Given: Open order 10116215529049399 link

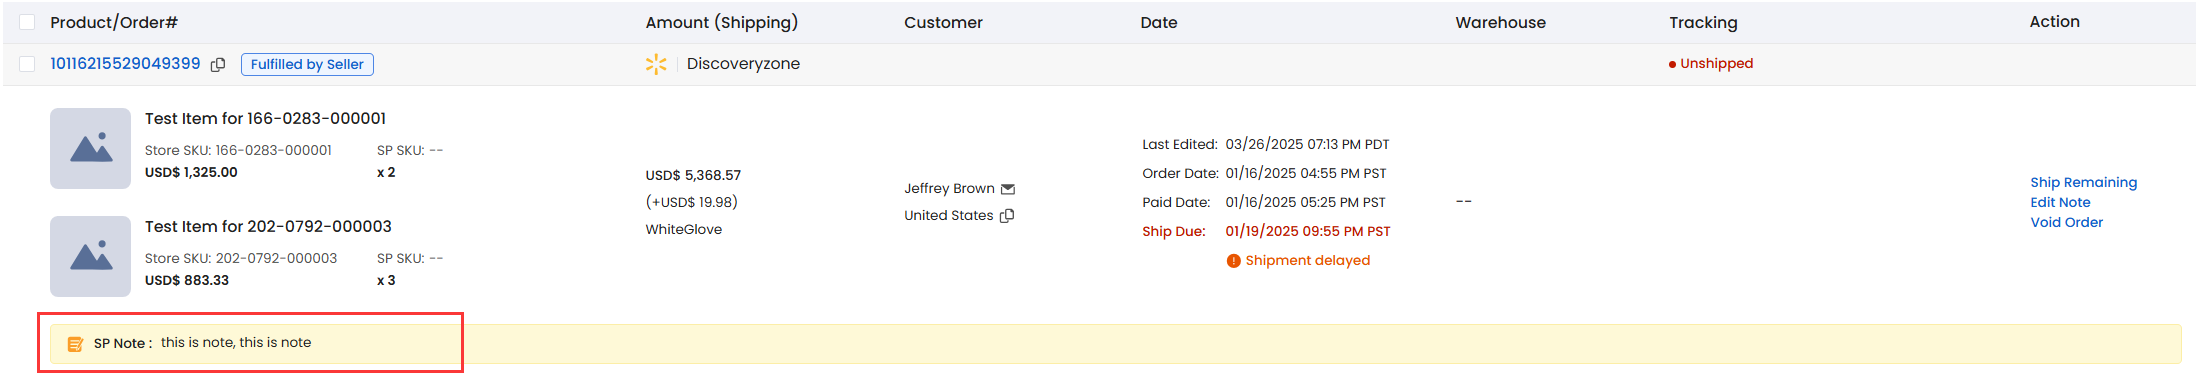Looking at the screenshot, I should coord(125,63).
